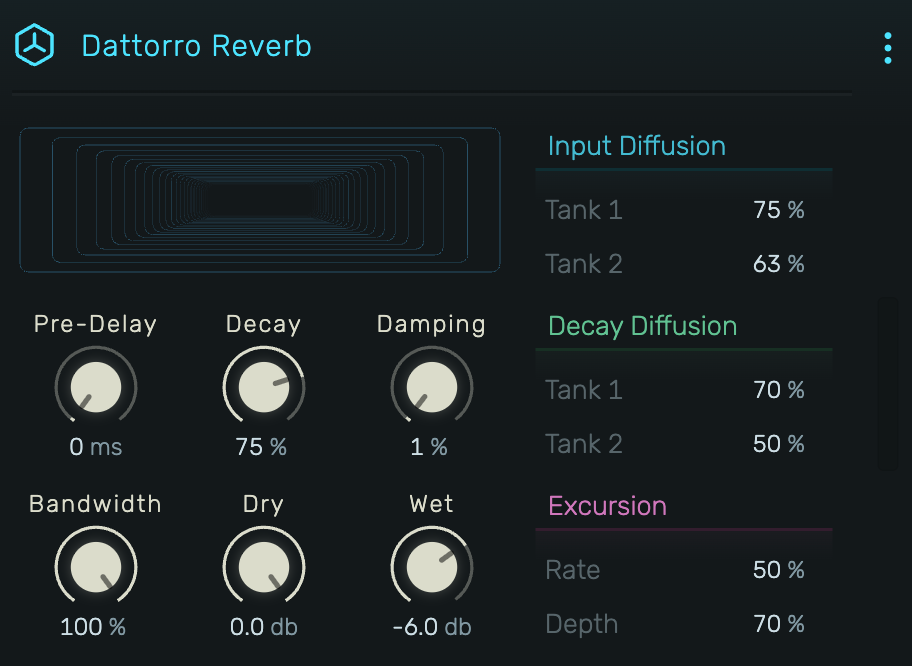The width and height of the screenshot is (912, 666).
Task: Click the Pre-Delay label
Action: (95, 324)
